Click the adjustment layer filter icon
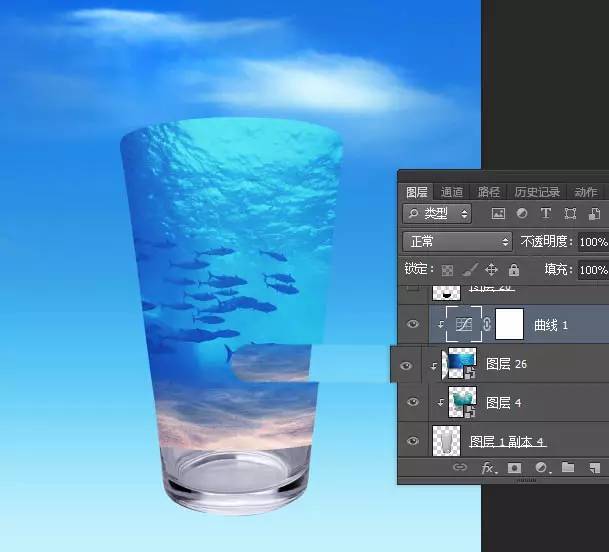 tap(521, 214)
